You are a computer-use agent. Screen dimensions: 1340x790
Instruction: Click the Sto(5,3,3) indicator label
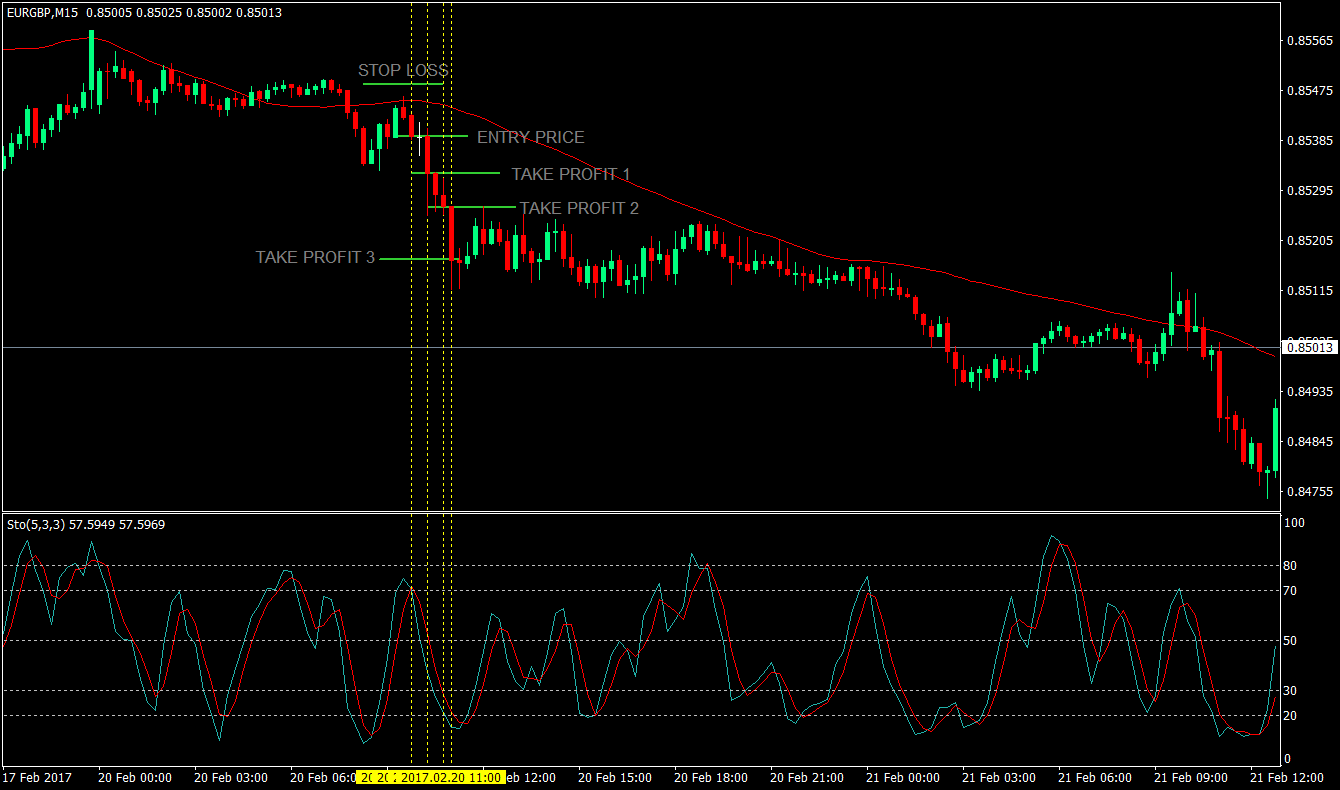pos(35,524)
